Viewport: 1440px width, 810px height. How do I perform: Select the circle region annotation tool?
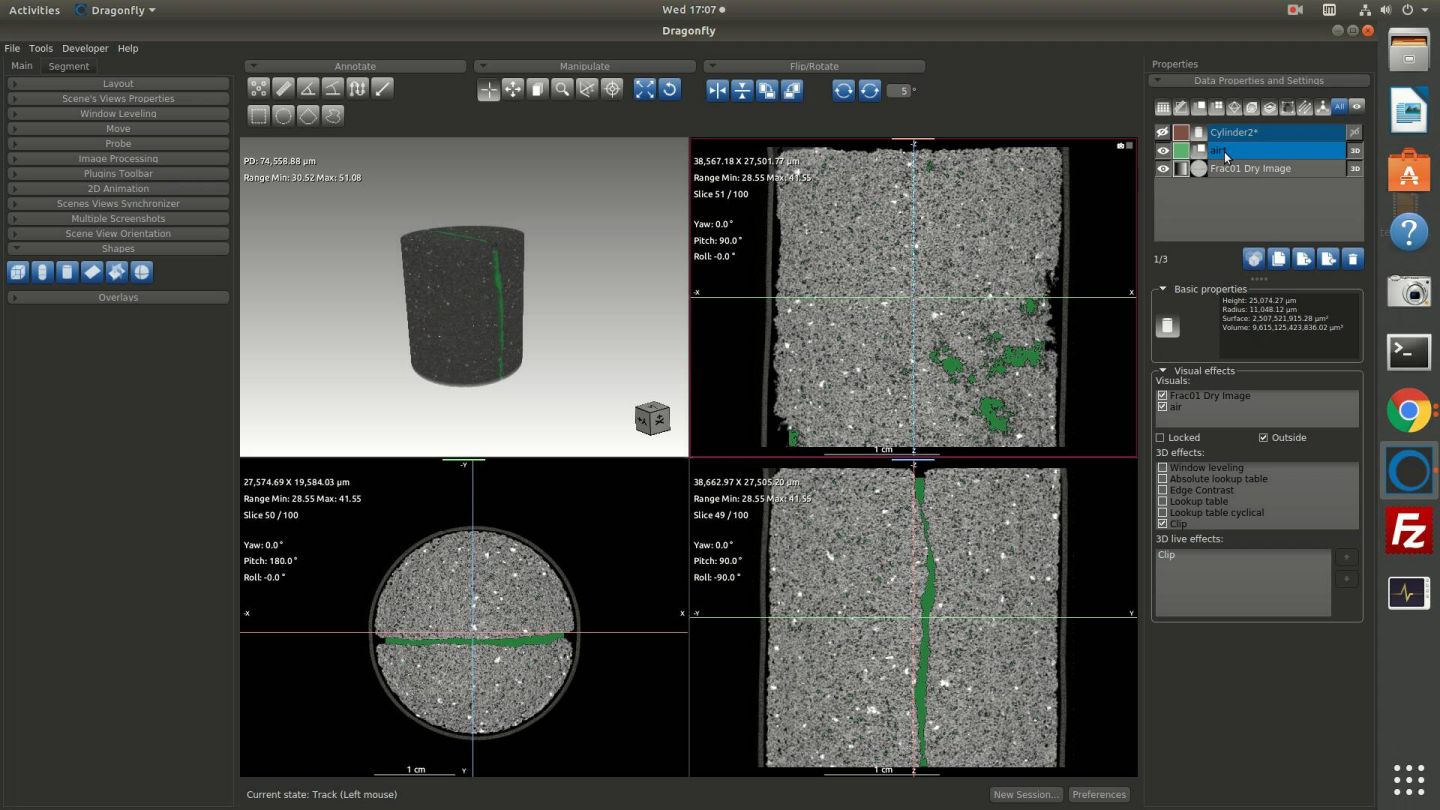pyautogui.click(x=284, y=116)
